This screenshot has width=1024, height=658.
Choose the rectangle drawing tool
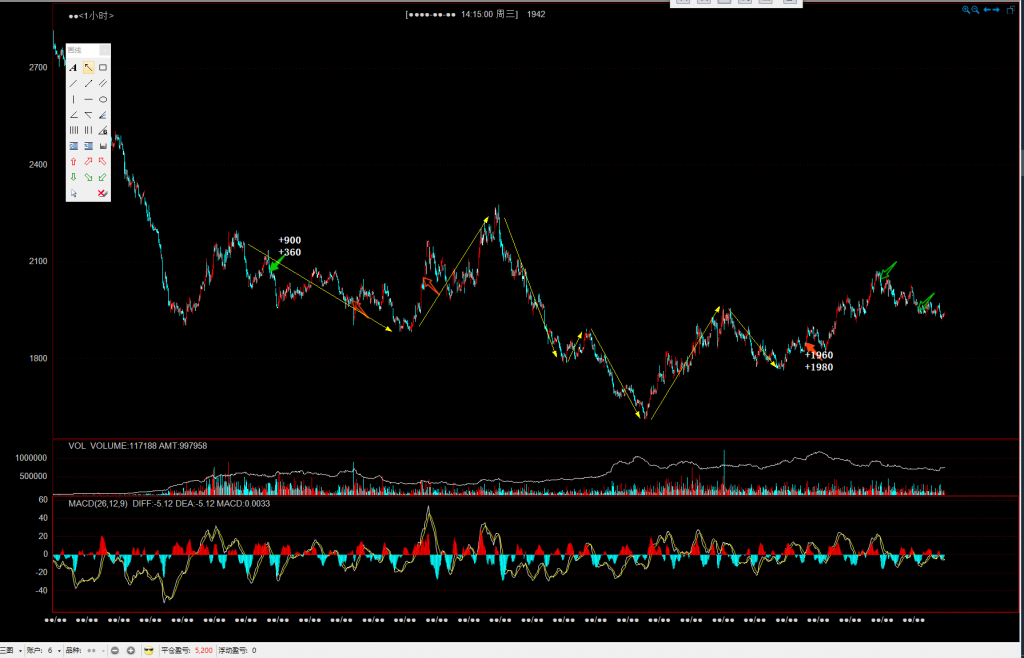coord(103,67)
